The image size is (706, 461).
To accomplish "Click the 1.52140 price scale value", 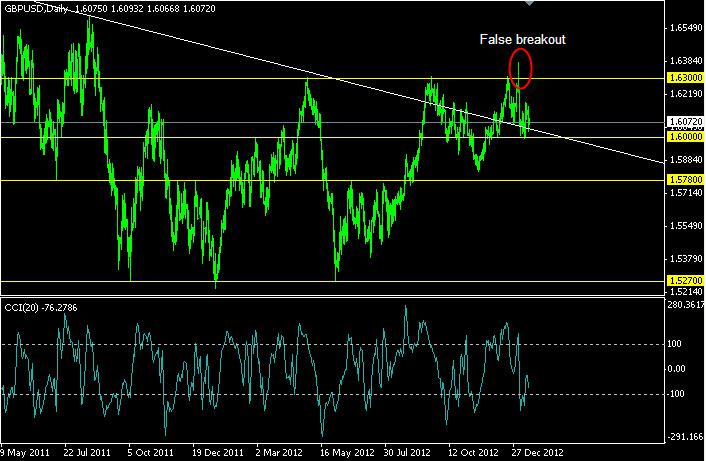I will click(x=686, y=291).
